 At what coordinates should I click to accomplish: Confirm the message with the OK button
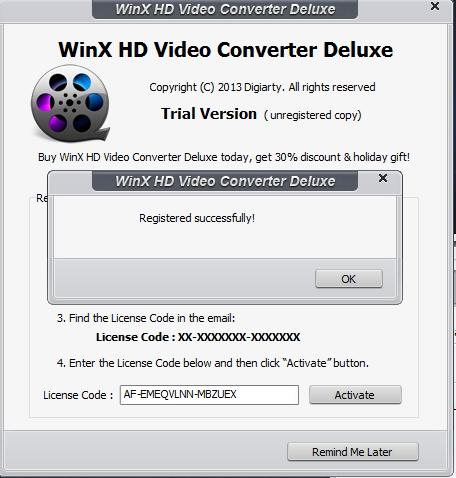click(349, 279)
